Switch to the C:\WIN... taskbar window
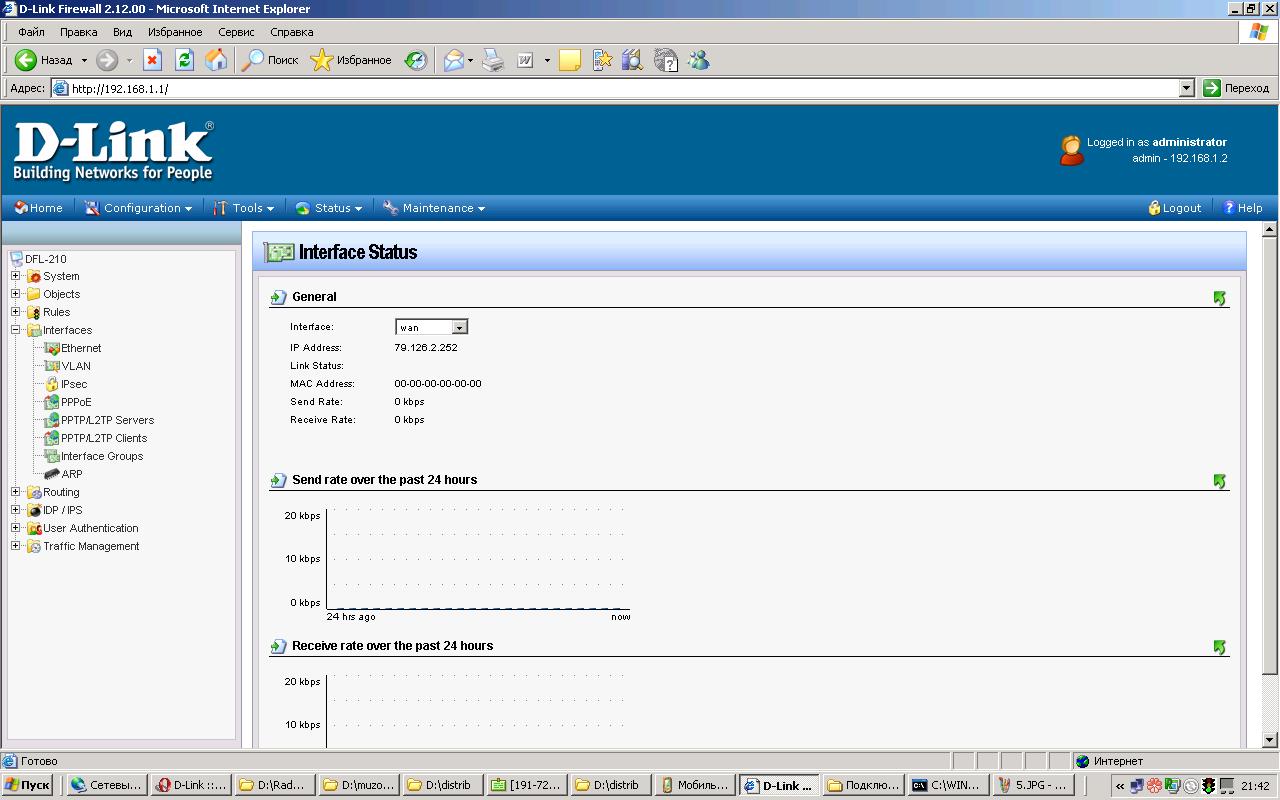Viewport: 1280px width, 800px height. pyautogui.click(x=946, y=785)
